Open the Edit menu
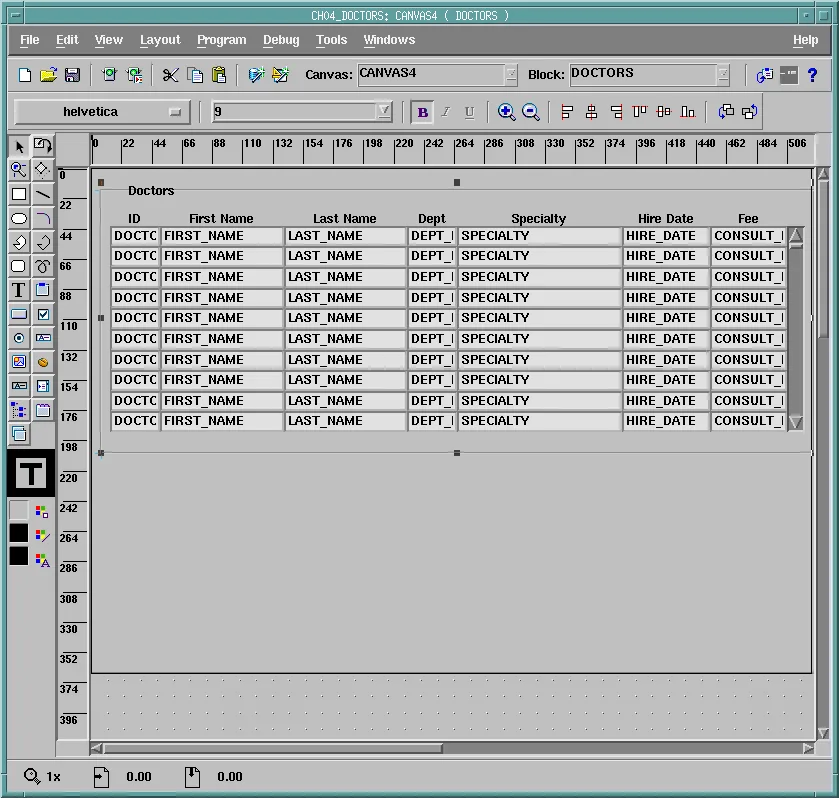 pos(67,40)
